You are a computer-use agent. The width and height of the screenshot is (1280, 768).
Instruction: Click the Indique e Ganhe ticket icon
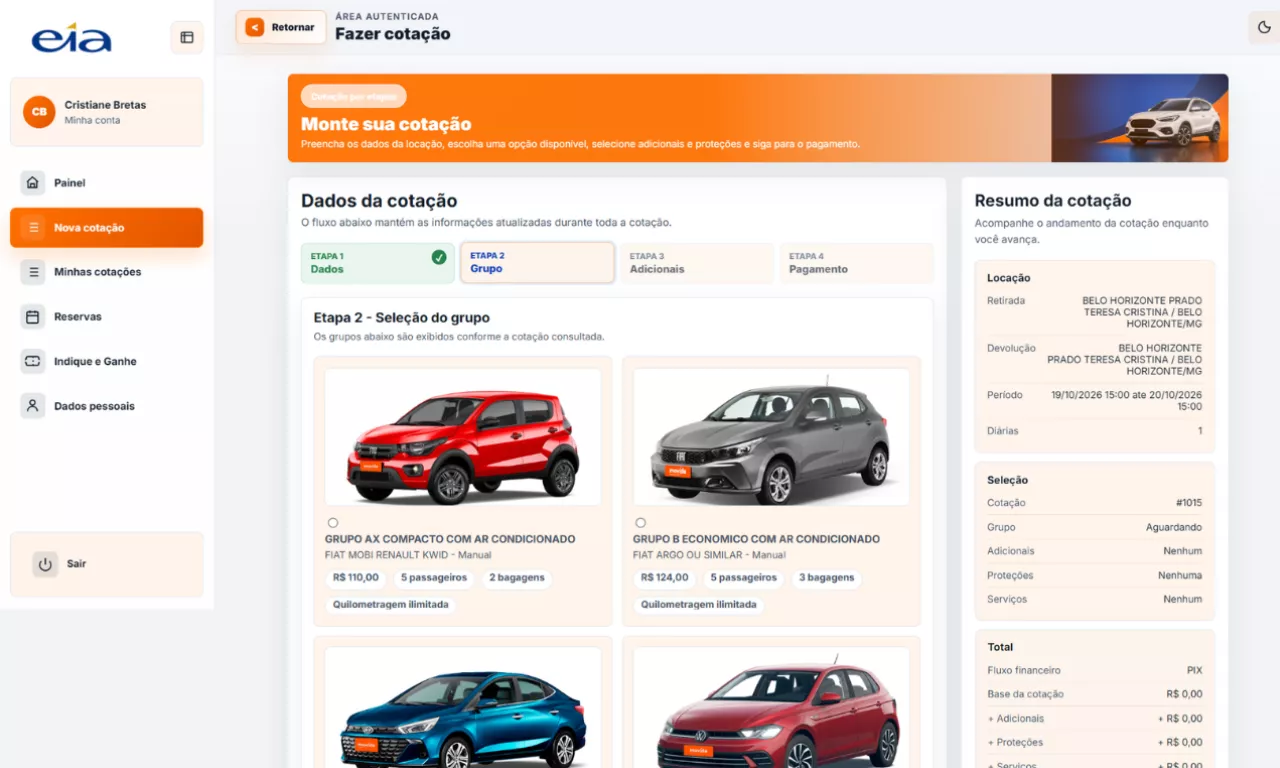tap(33, 361)
